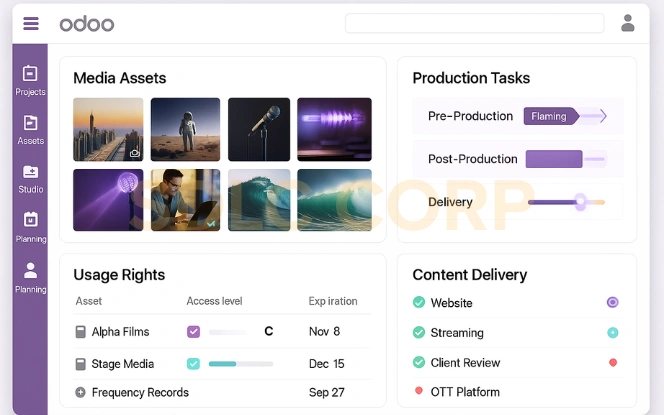Open the astronaut thumbnail

pyautogui.click(x=185, y=130)
